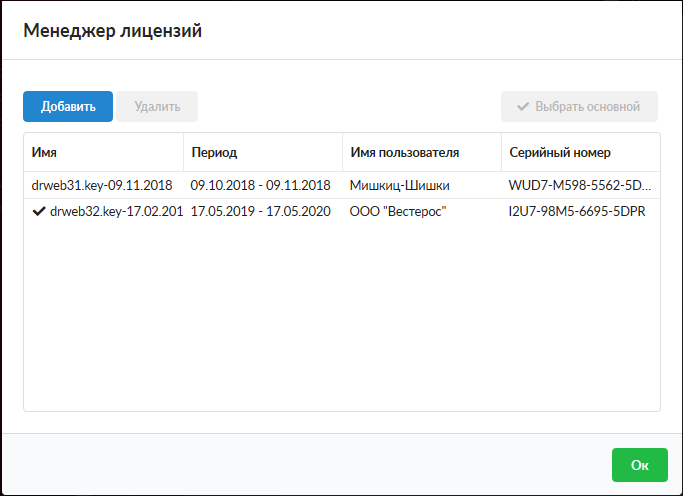Select the Мишкиц-Шишки user name cell
The image size is (683, 496).
point(400,185)
